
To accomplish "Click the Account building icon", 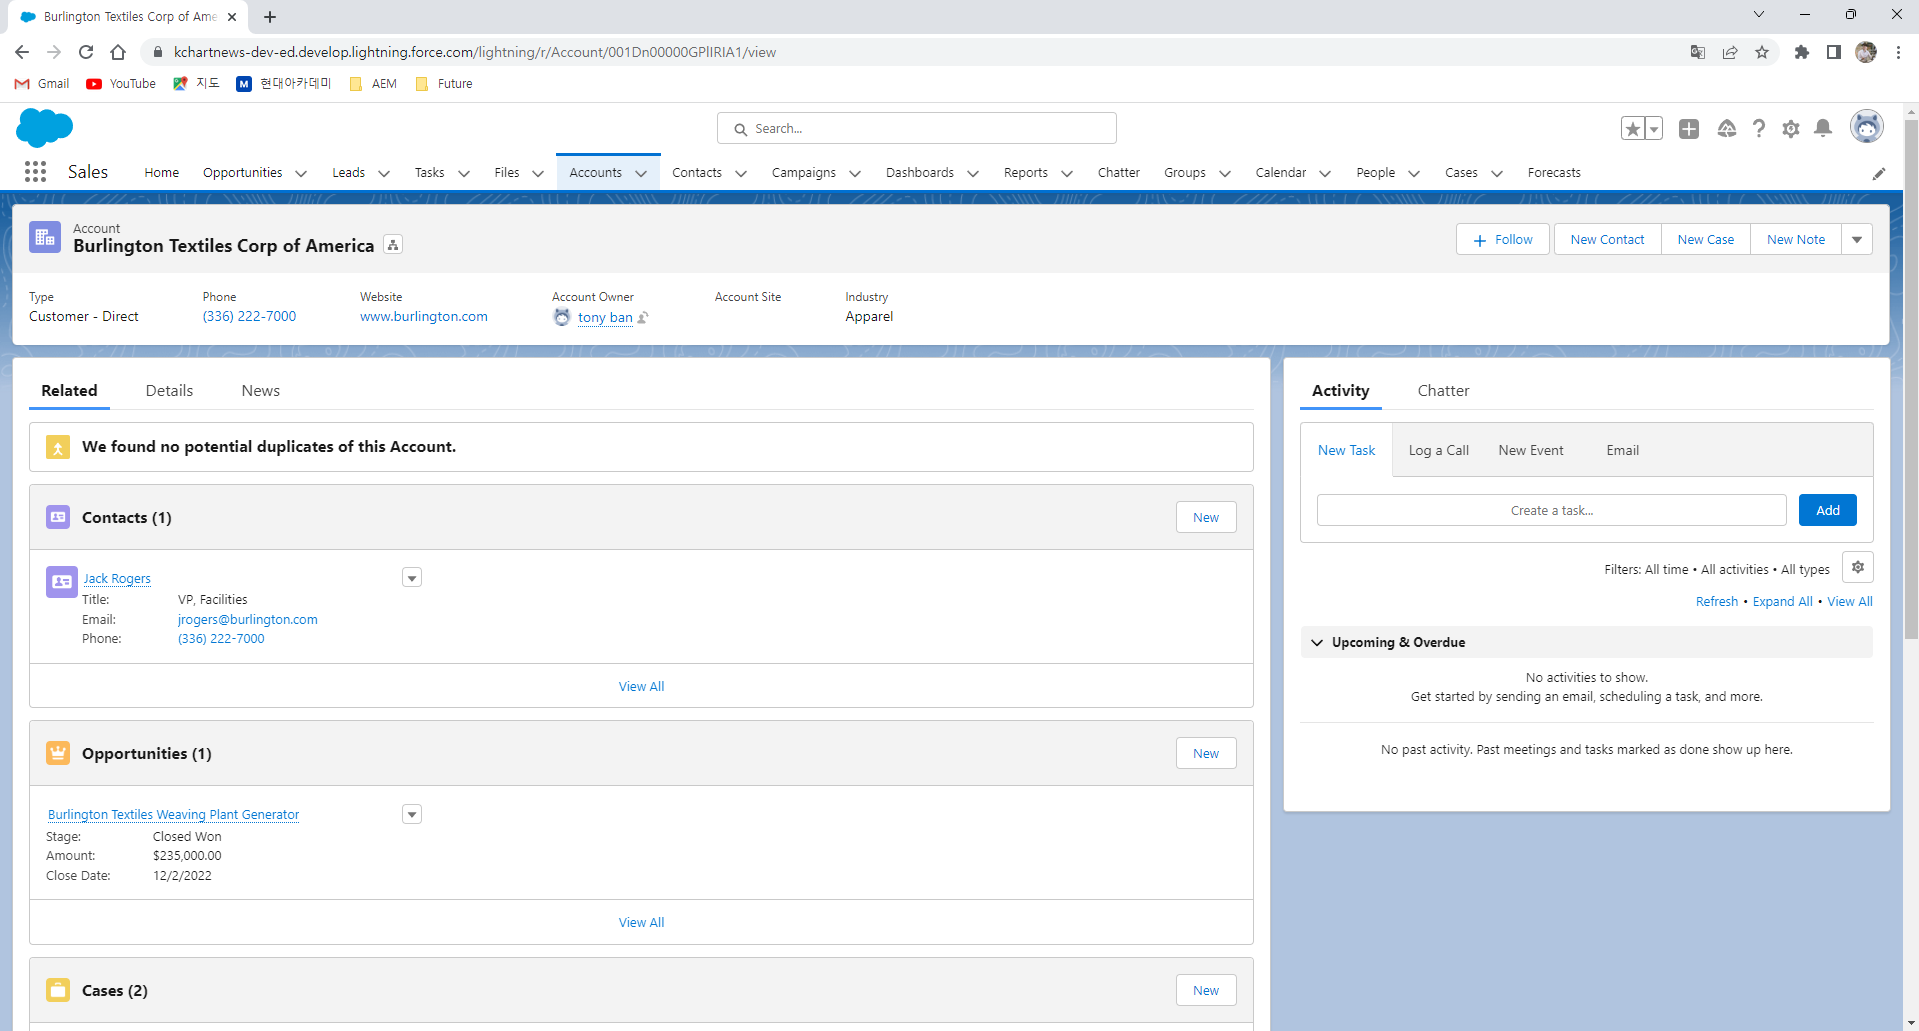I will click(45, 237).
